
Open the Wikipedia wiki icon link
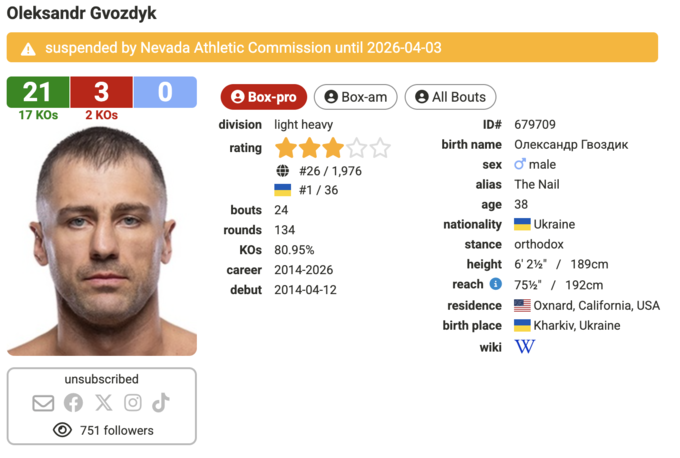coord(524,347)
